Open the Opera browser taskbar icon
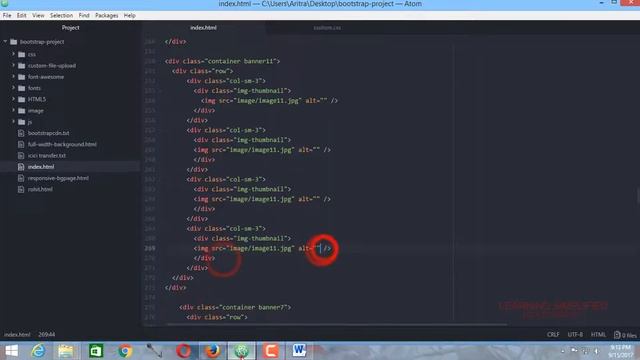 pyautogui.click(x=183, y=351)
